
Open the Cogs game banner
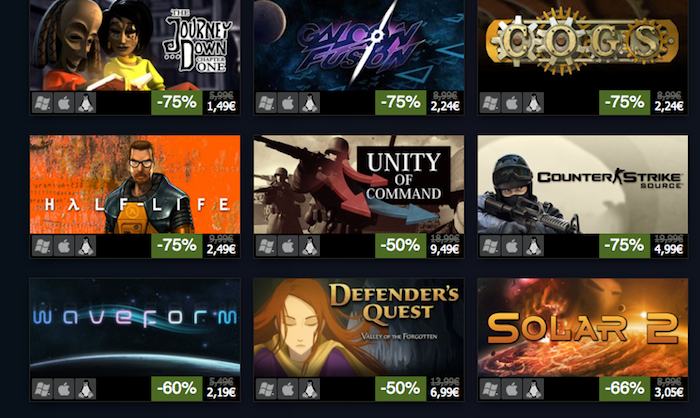coord(583,45)
